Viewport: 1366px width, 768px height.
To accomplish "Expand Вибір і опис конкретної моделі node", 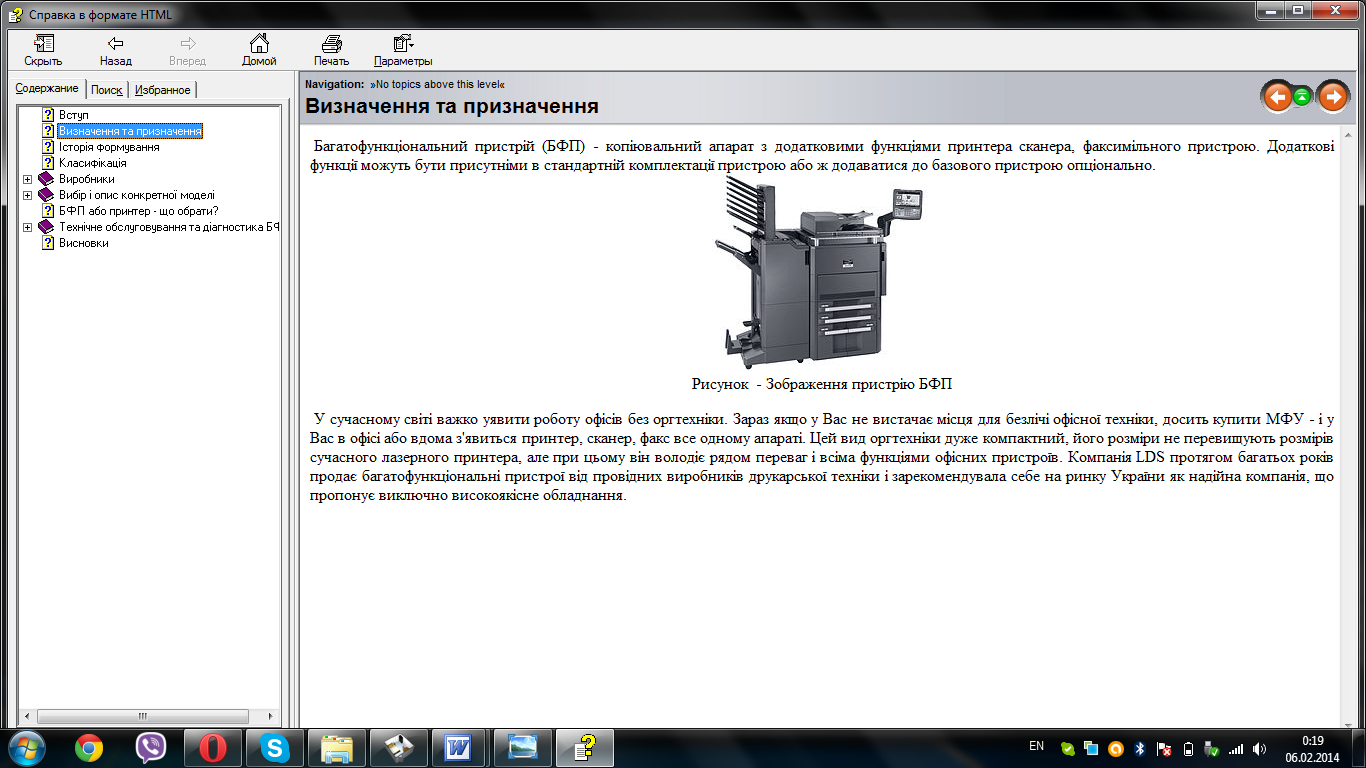I will click(27, 195).
